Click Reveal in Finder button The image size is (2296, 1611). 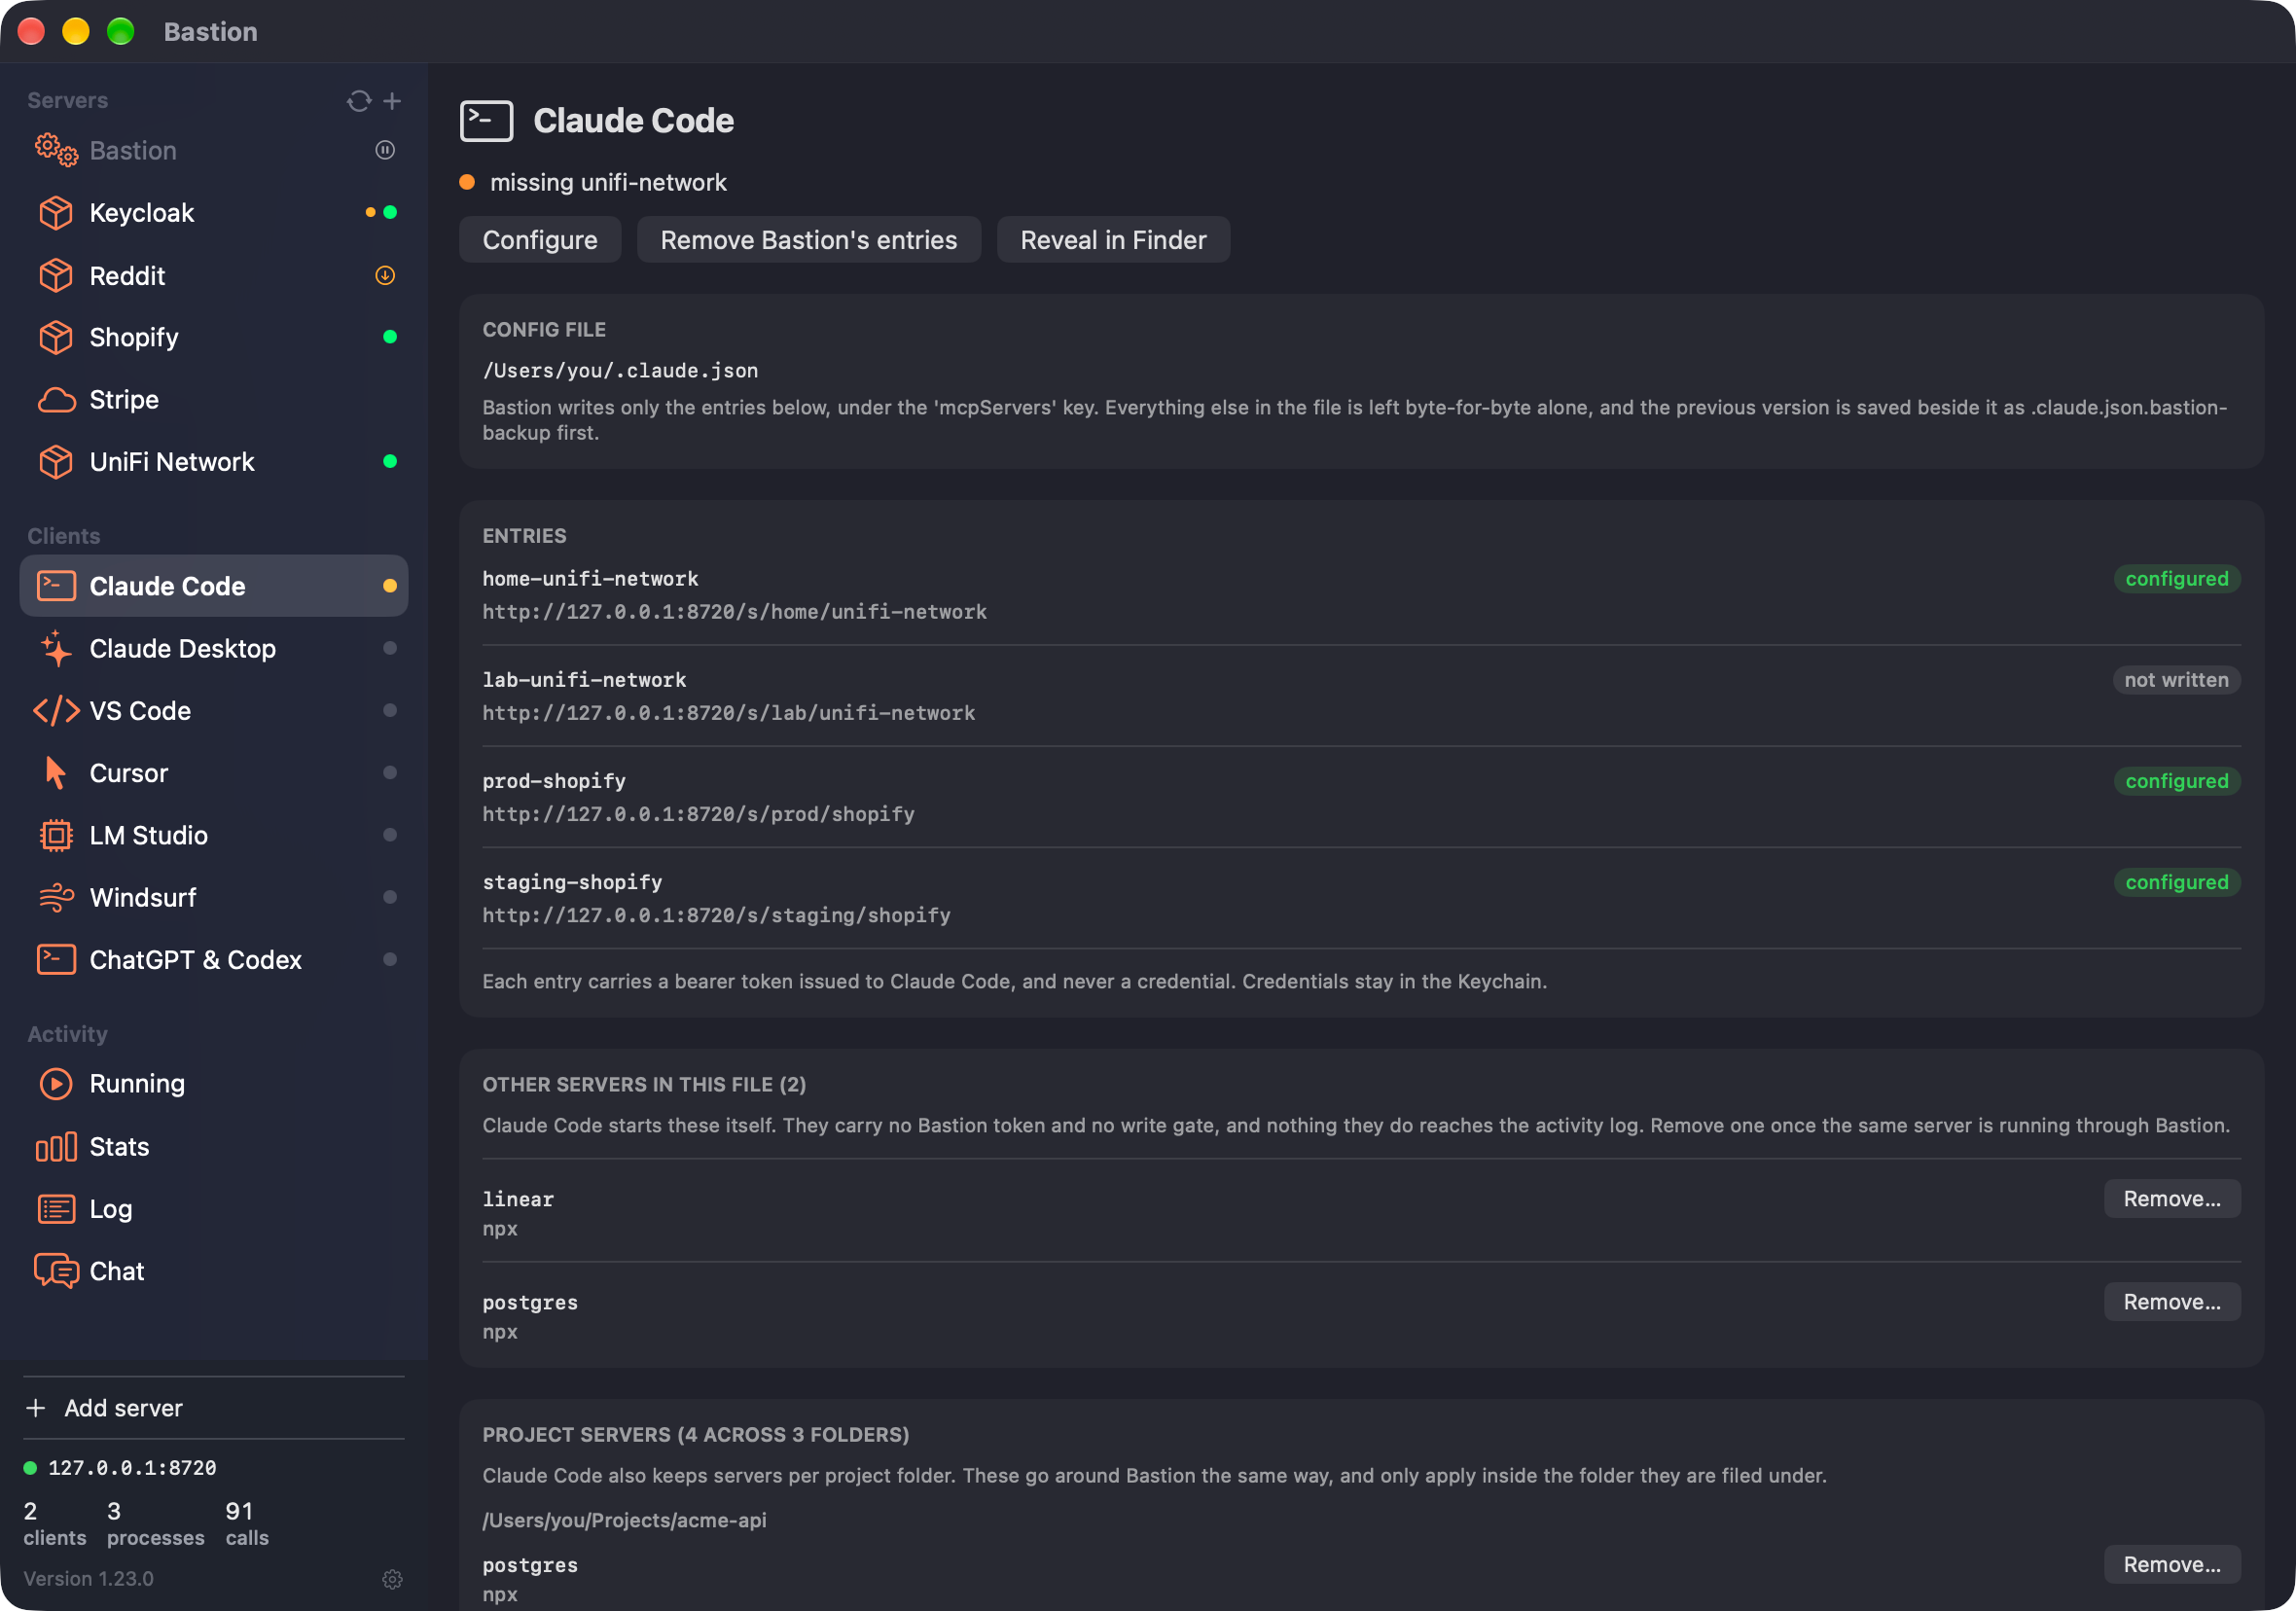pyautogui.click(x=1113, y=240)
